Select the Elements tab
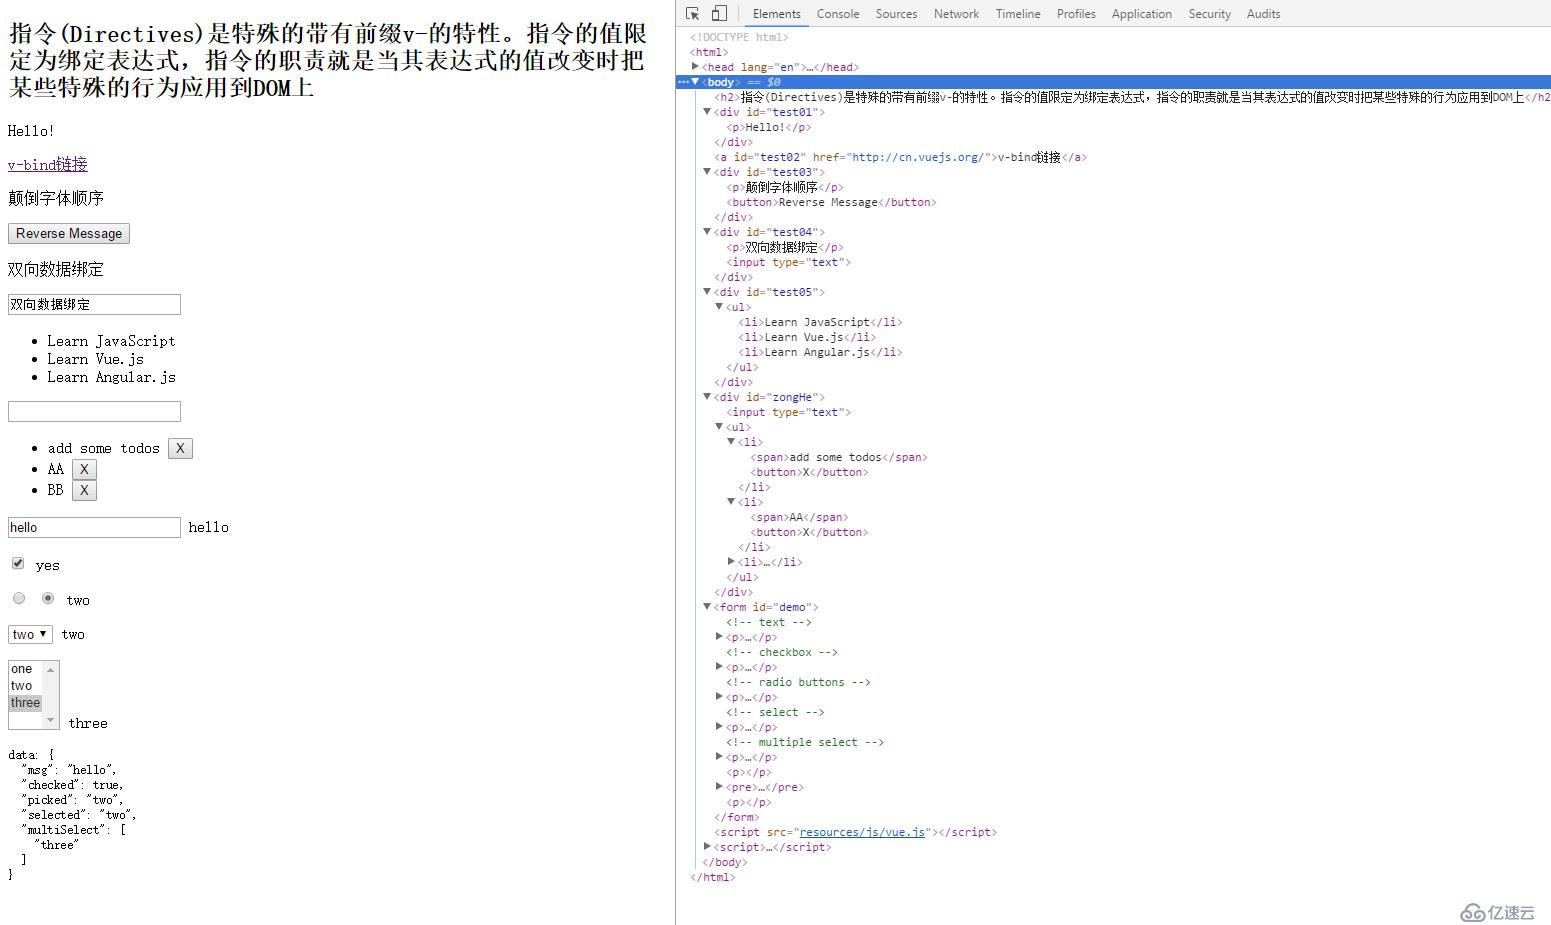The width and height of the screenshot is (1551, 925). coord(776,14)
